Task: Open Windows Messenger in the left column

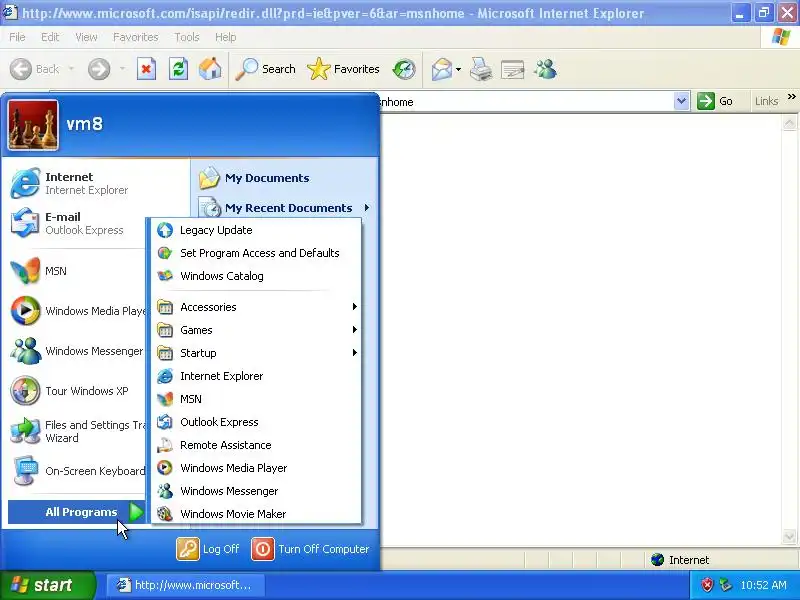Action: coord(77,351)
